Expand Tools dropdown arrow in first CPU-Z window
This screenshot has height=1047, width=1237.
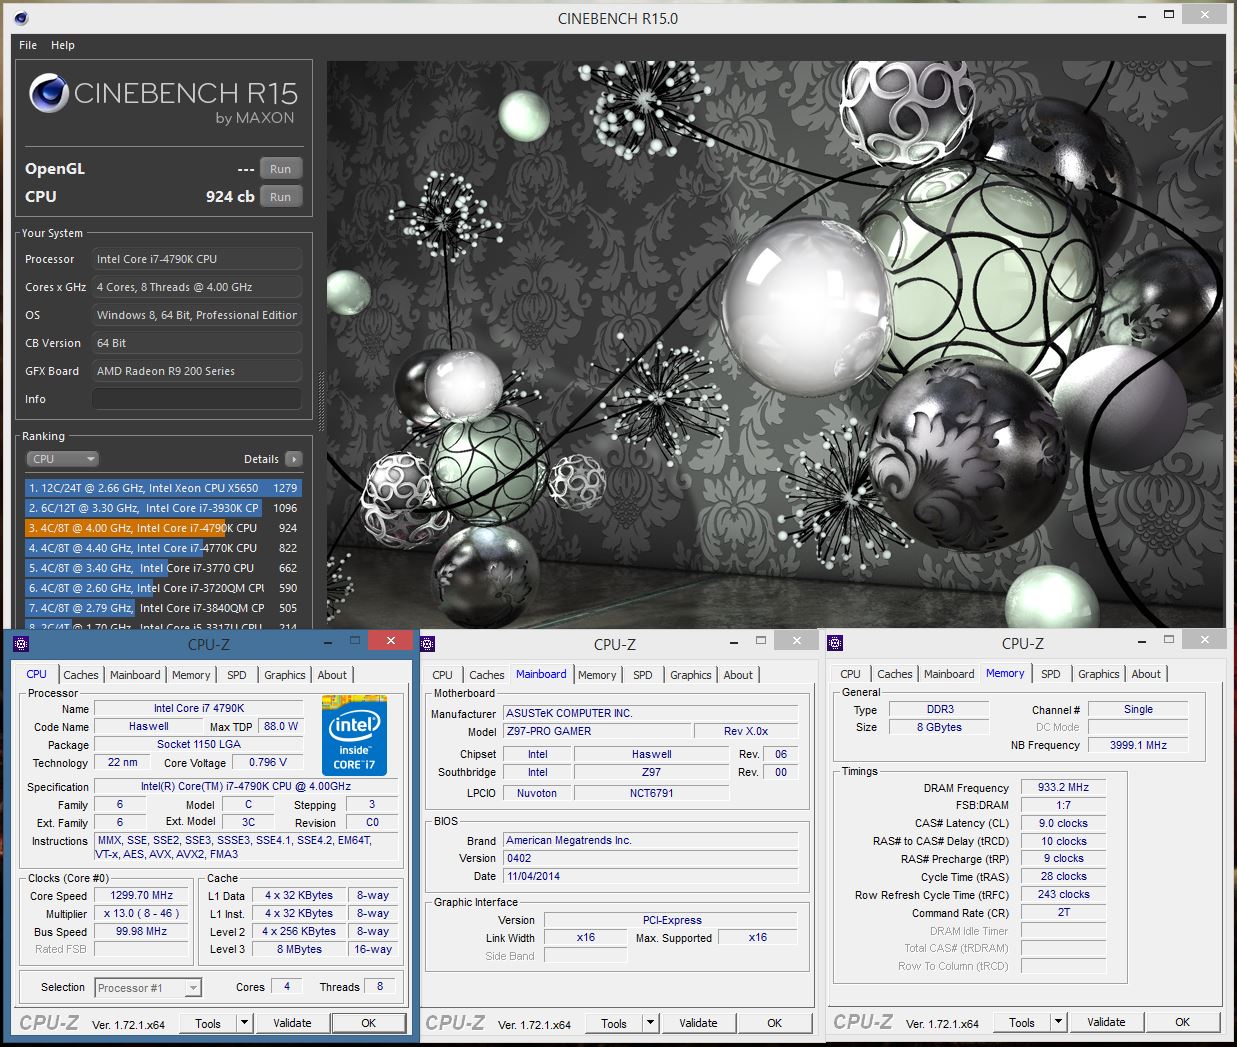[244, 1023]
